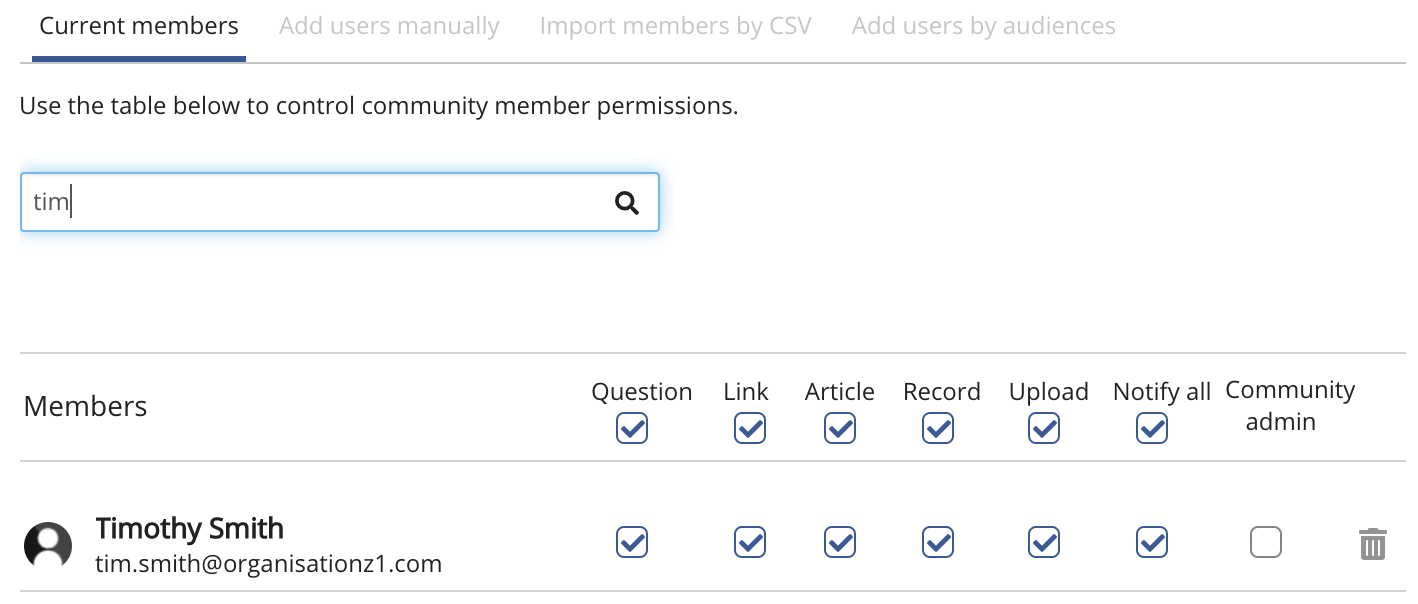
Task: Toggle the Upload header checkbox
Action: coord(1044,429)
